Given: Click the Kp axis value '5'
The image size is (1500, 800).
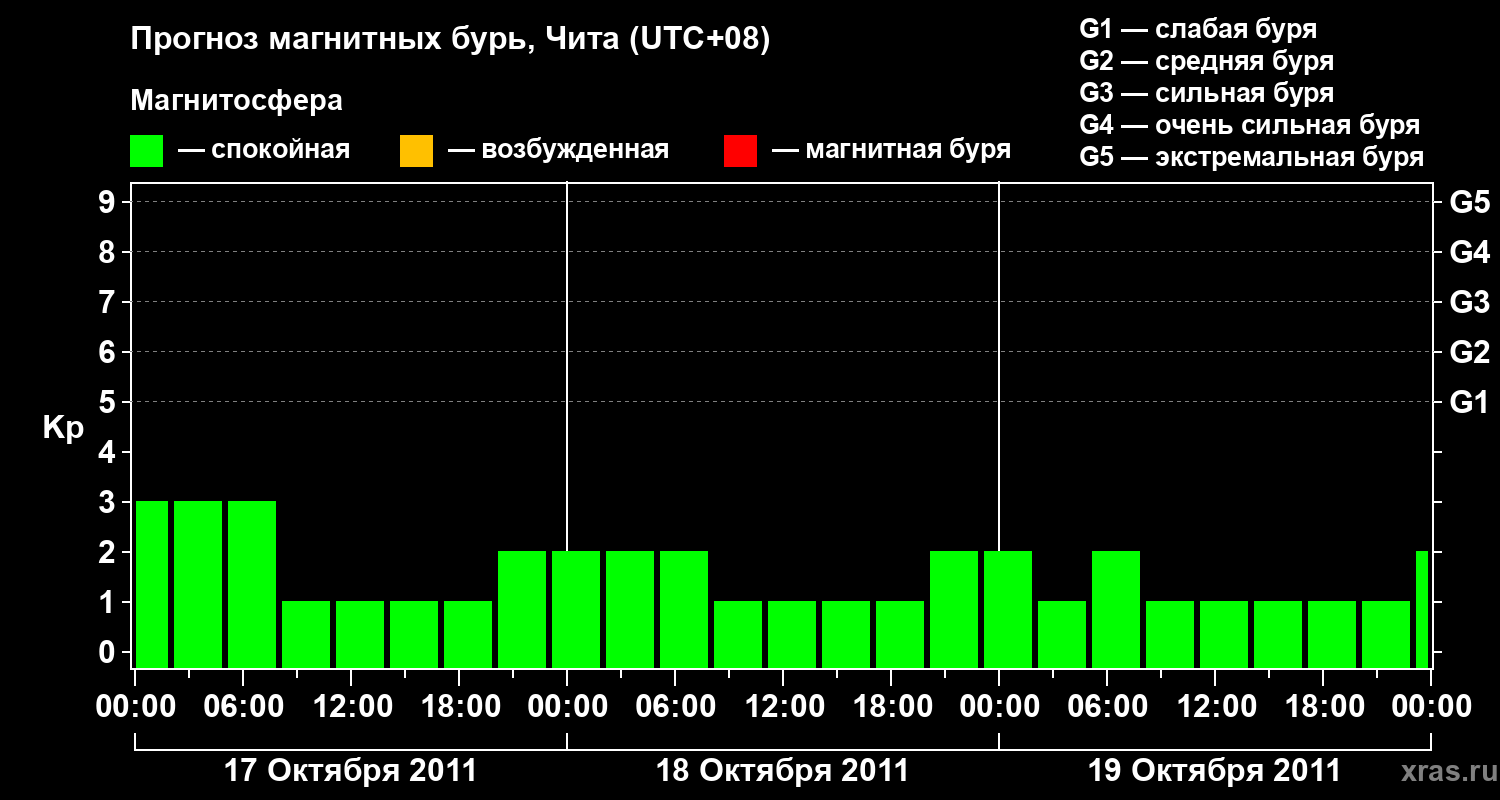Looking at the screenshot, I should (x=109, y=403).
